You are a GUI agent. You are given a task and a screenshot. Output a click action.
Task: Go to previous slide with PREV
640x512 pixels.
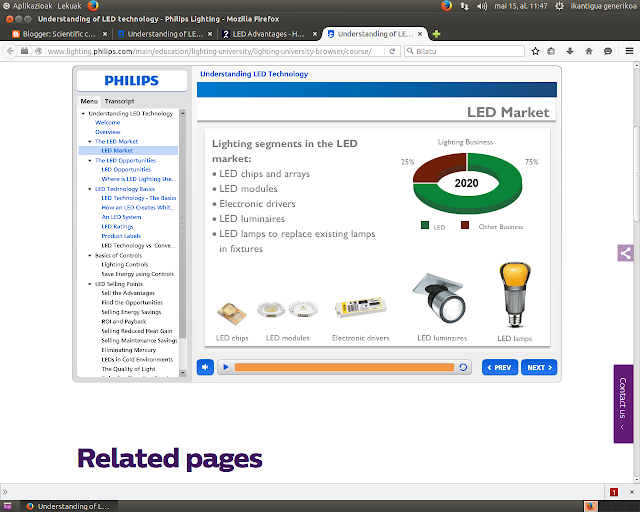500,367
